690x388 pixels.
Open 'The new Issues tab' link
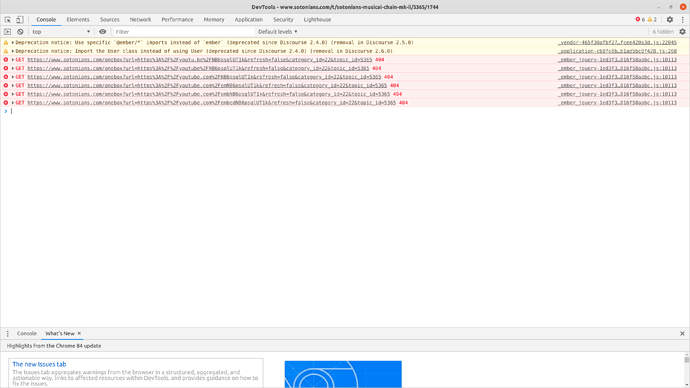[x=39, y=364]
